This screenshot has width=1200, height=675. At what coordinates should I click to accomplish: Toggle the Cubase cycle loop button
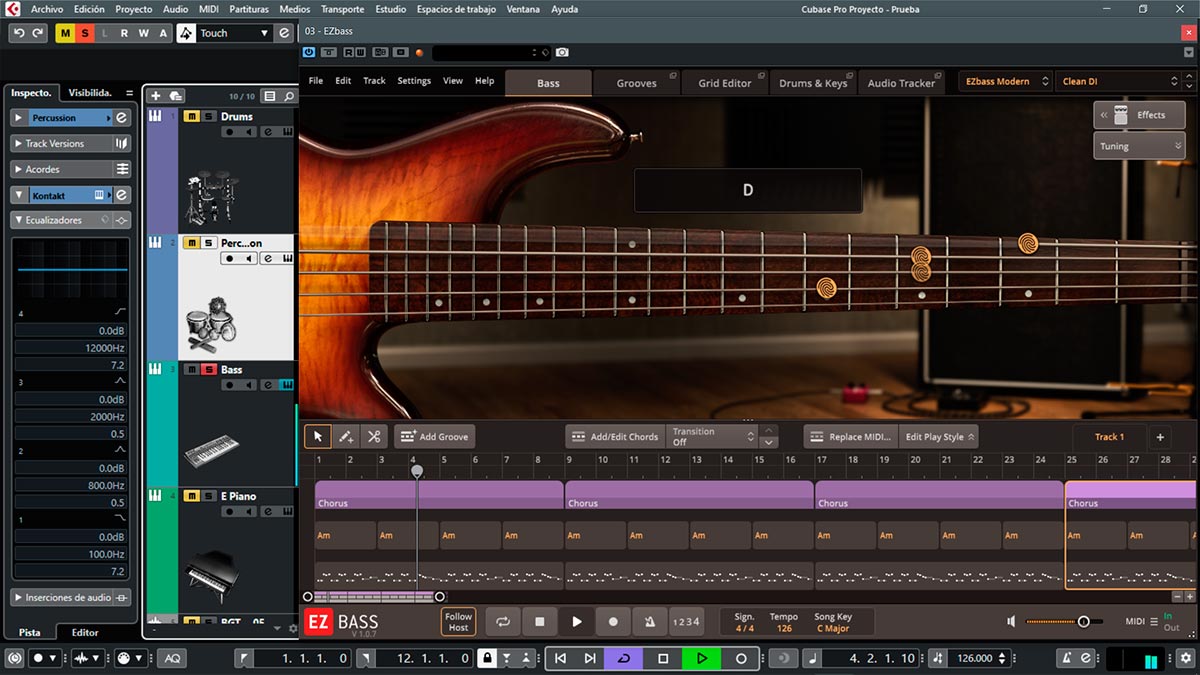click(x=624, y=658)
